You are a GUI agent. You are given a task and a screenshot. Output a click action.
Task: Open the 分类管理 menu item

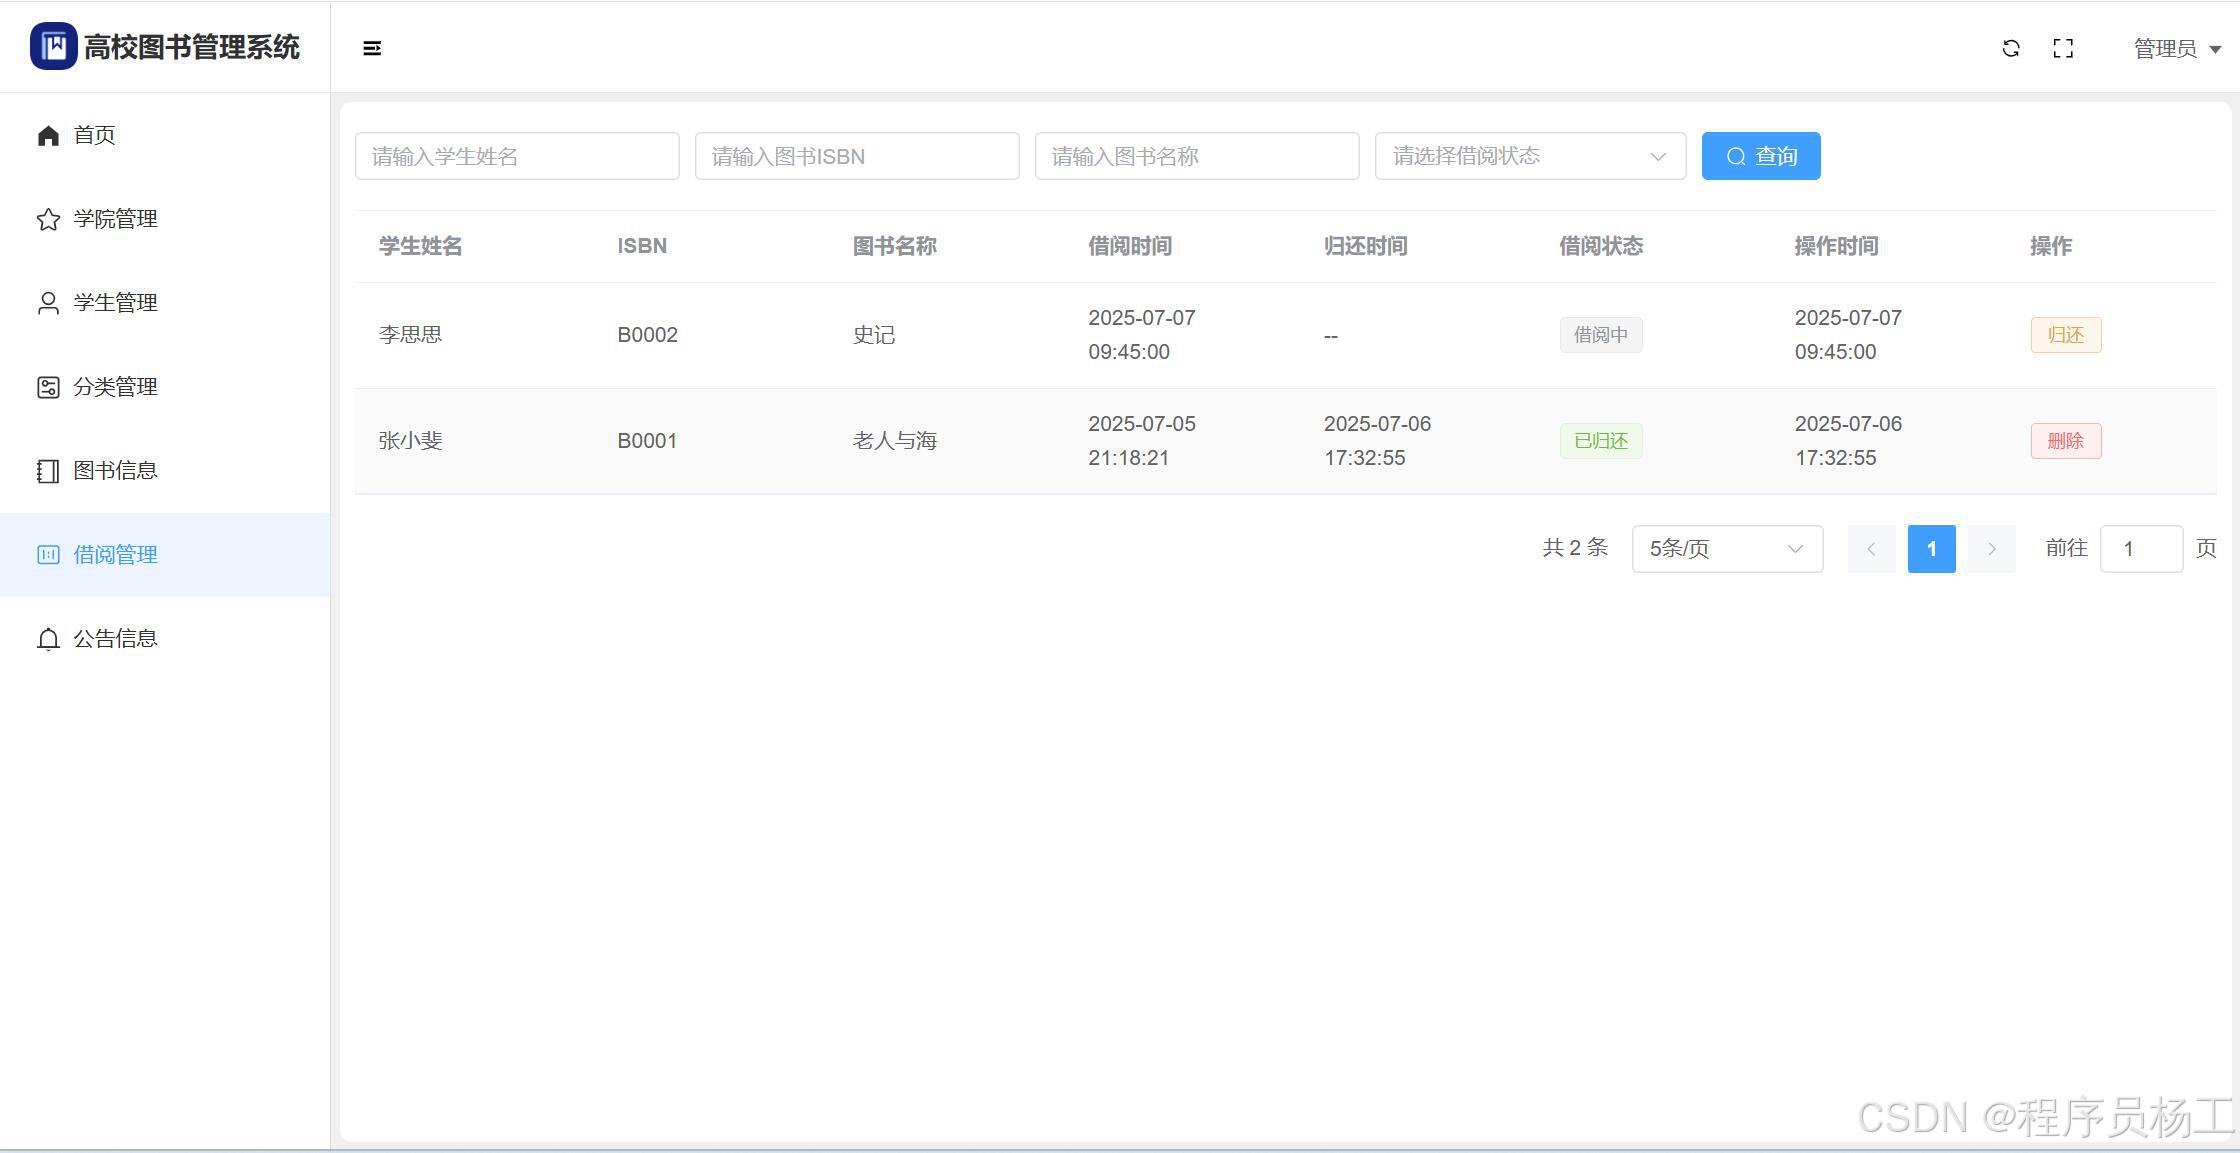115,387
